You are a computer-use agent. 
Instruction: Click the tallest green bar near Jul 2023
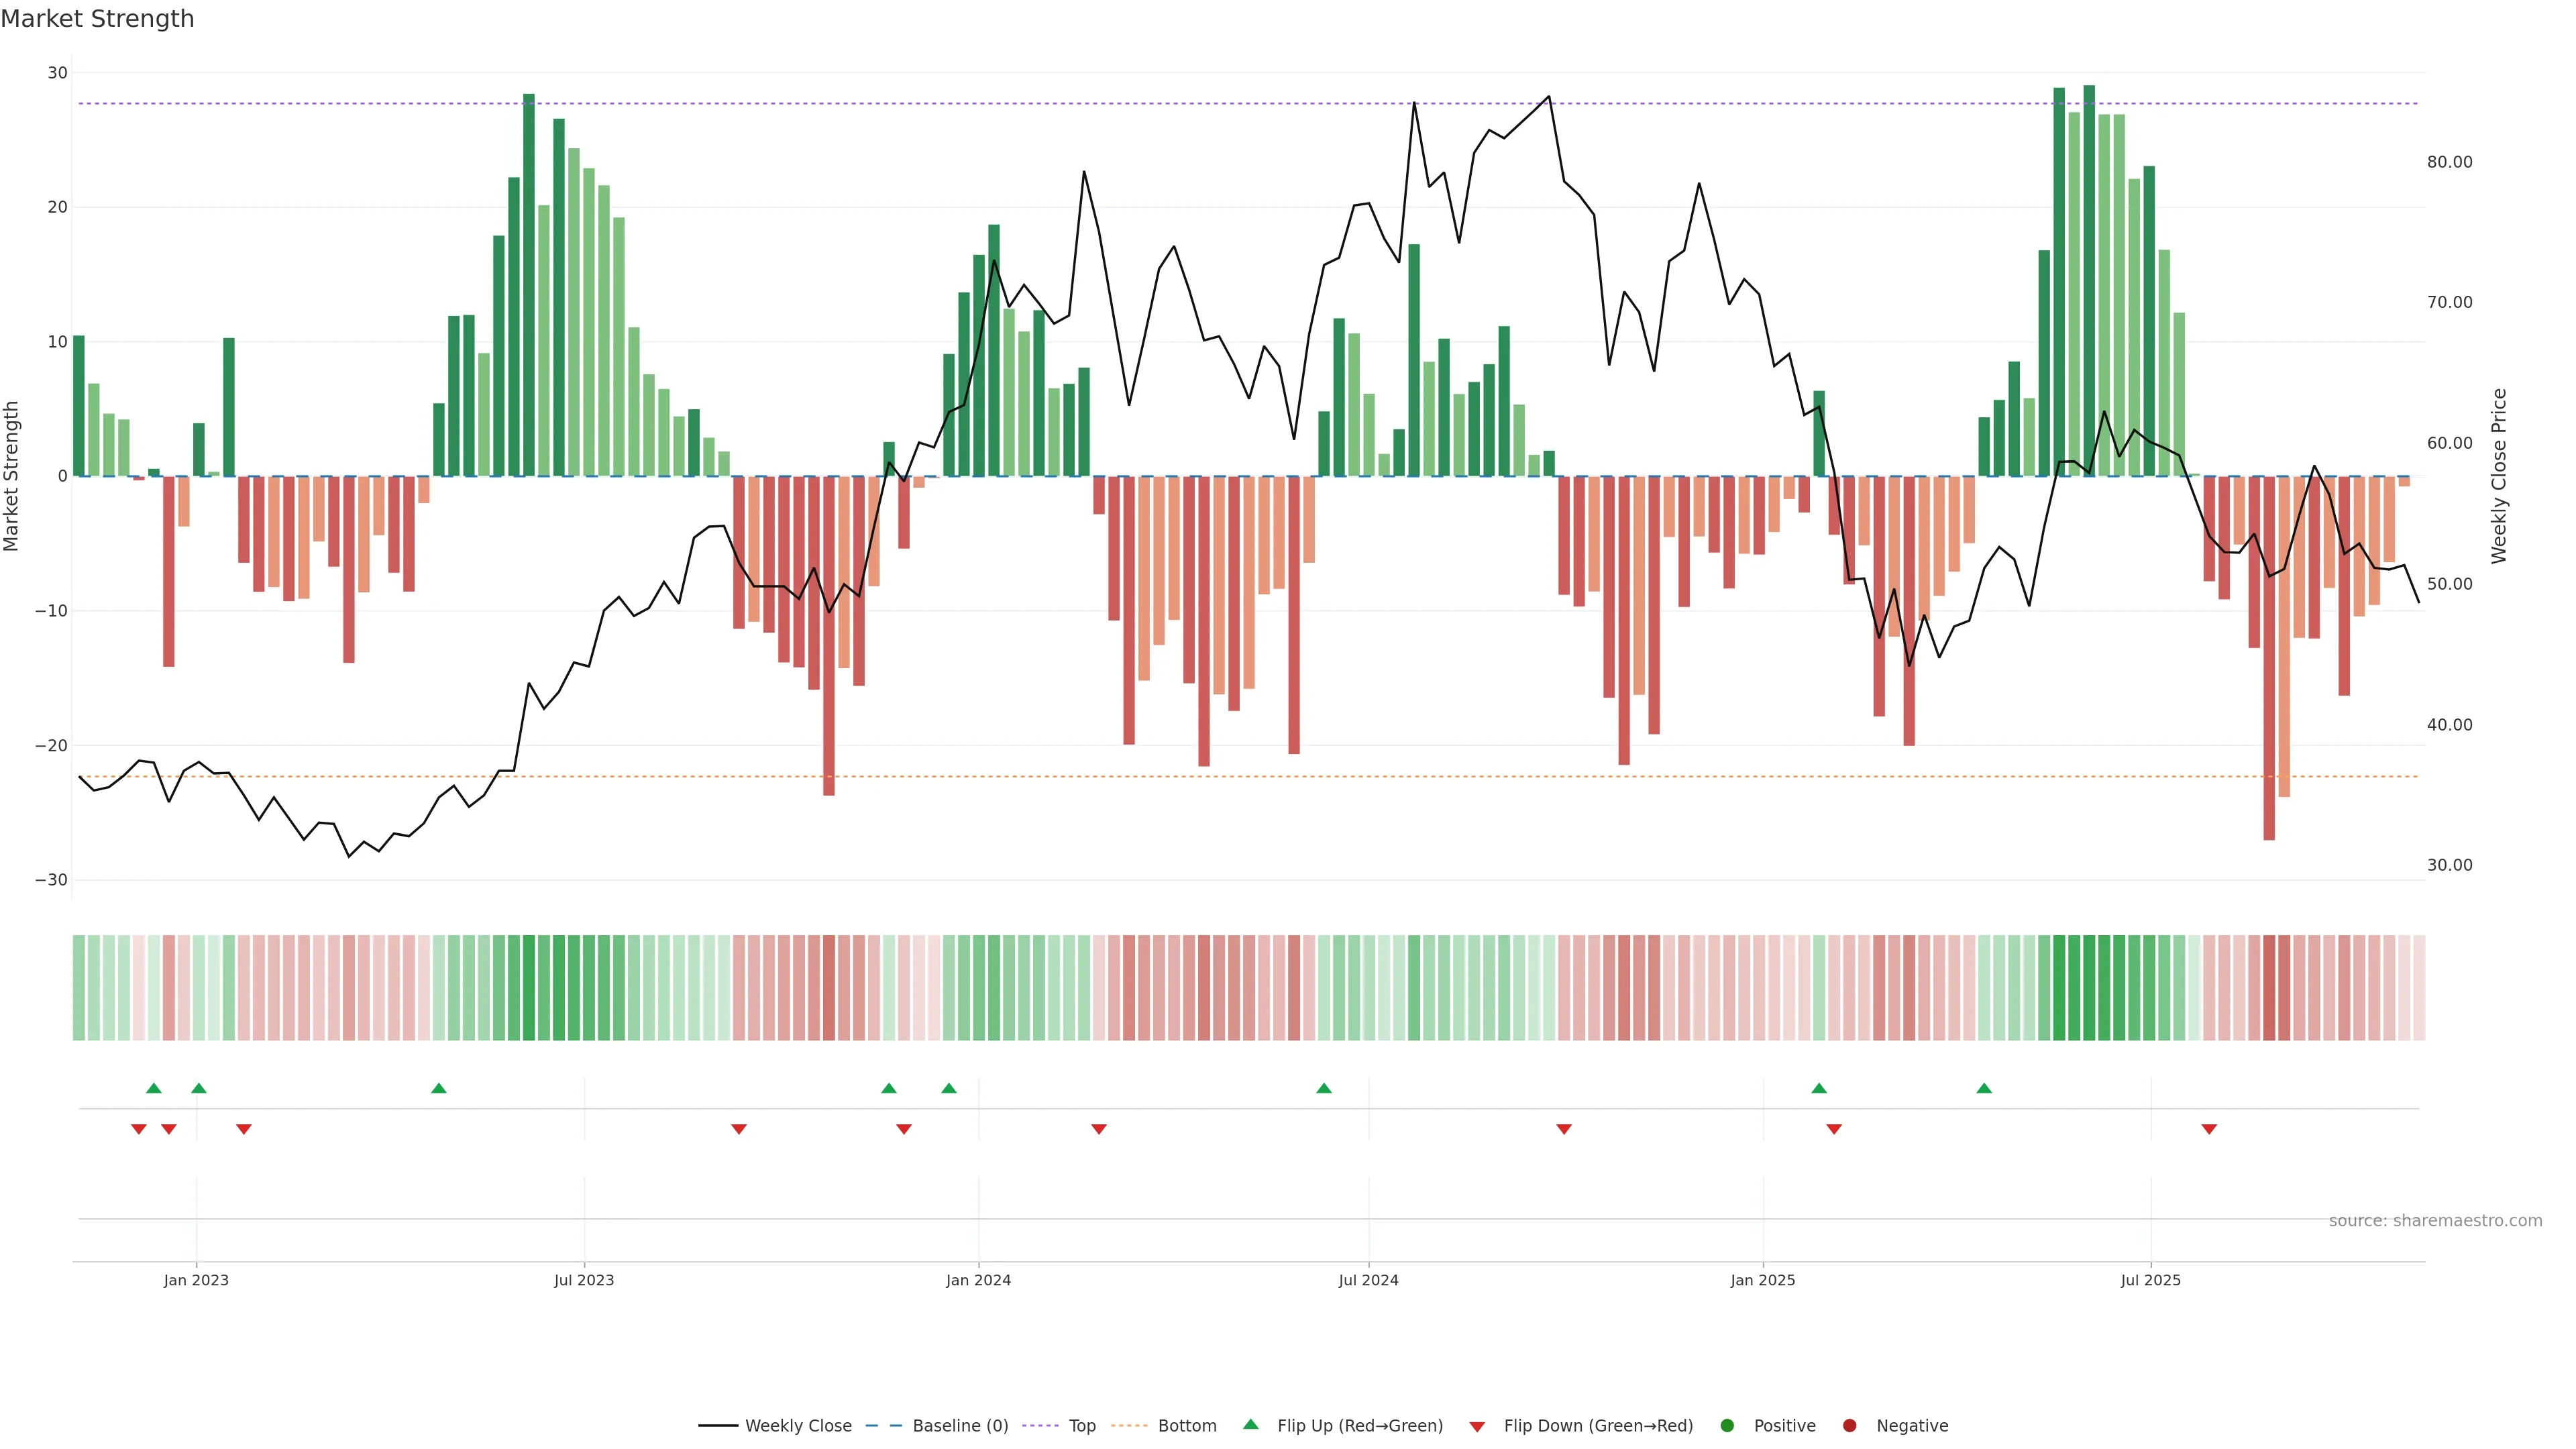point(529,285)
